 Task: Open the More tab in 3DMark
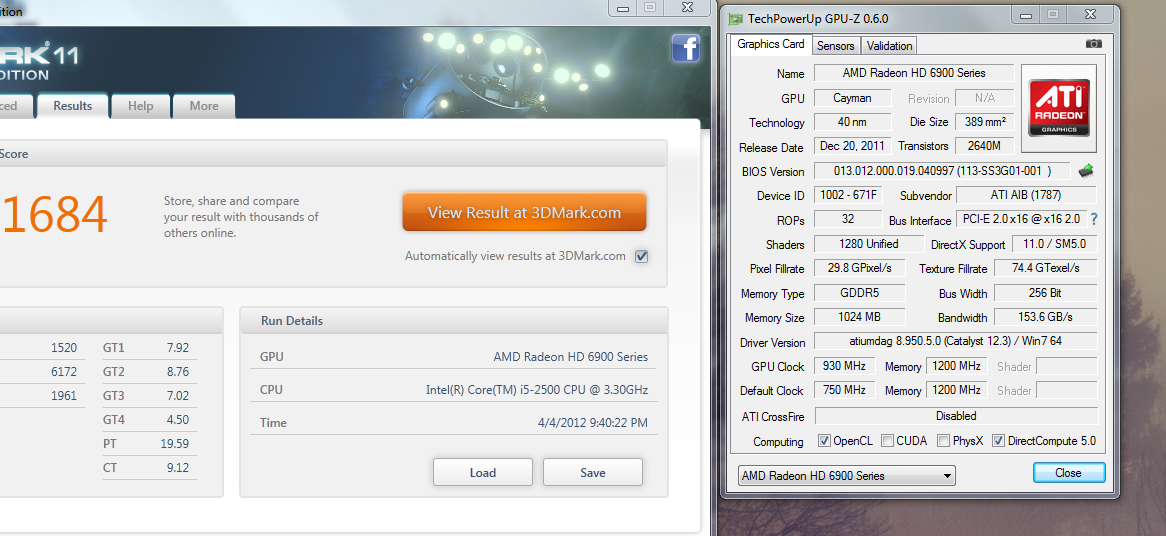[204, 106]
